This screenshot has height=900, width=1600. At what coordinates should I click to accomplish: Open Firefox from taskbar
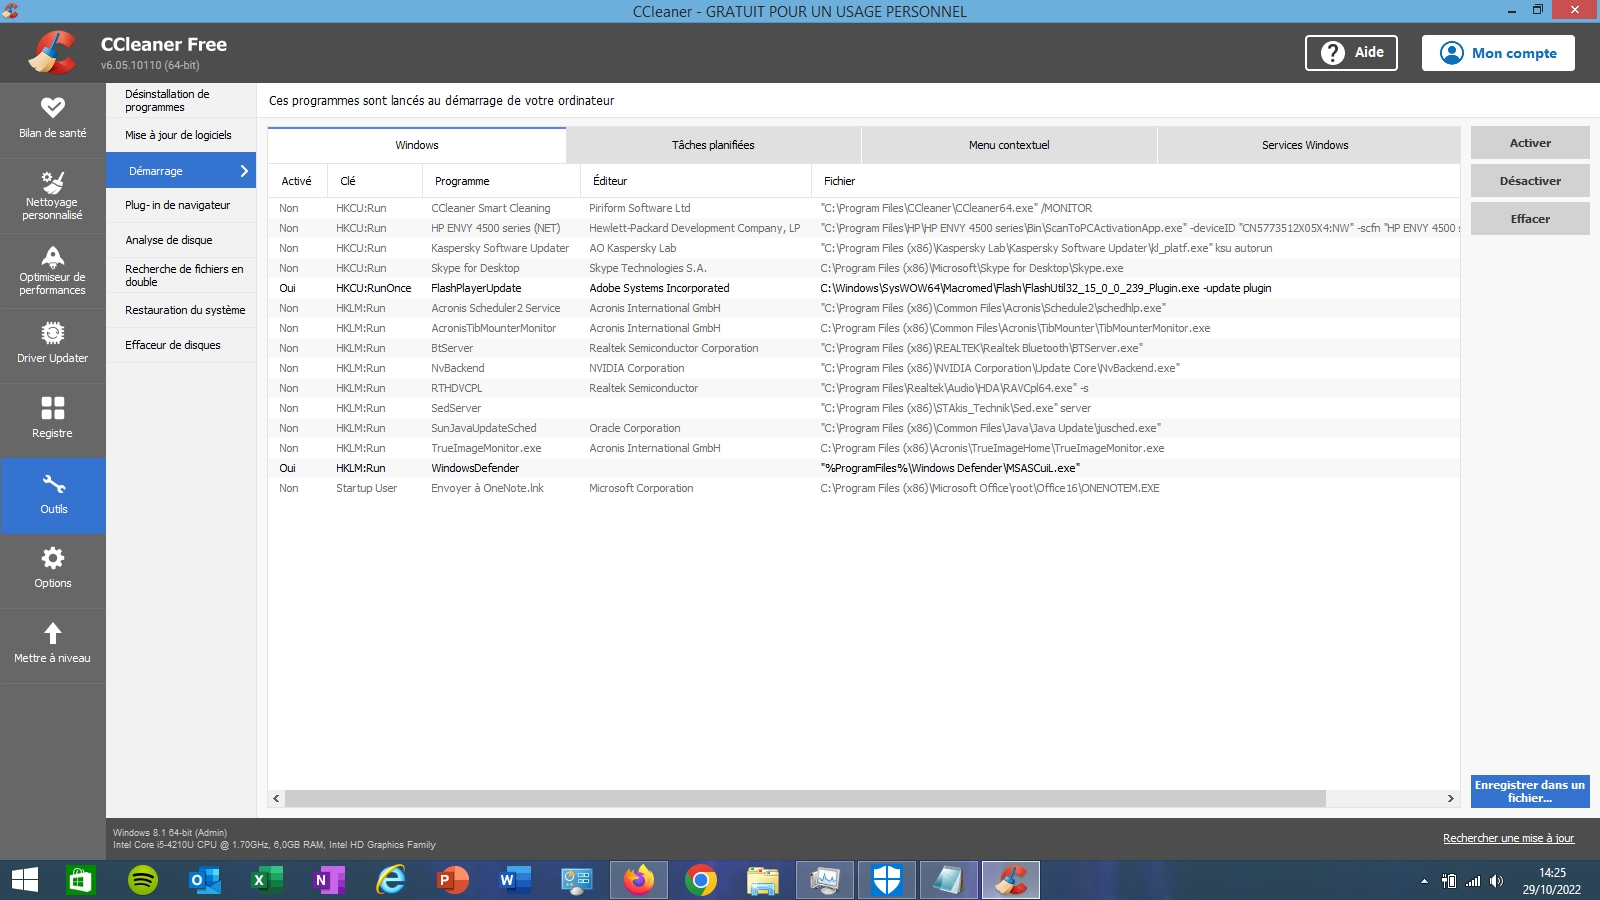click(639, 880)
